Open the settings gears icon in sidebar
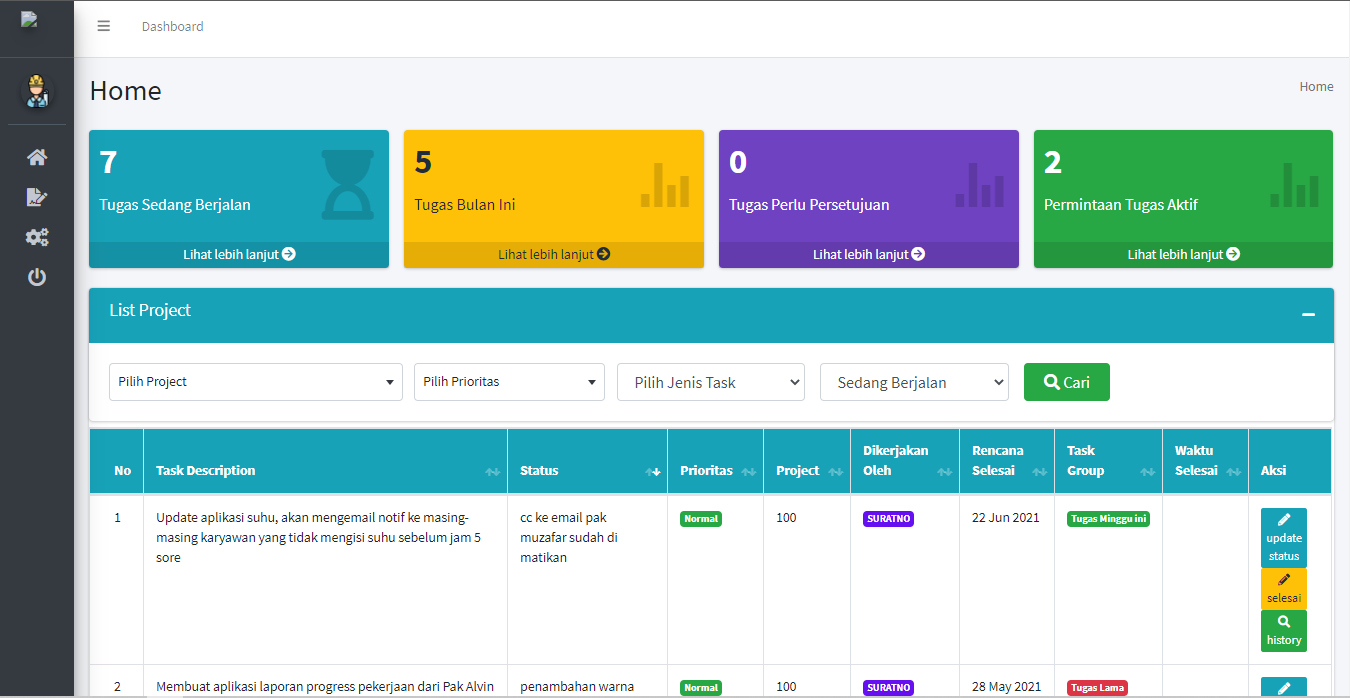 point(37,237)
